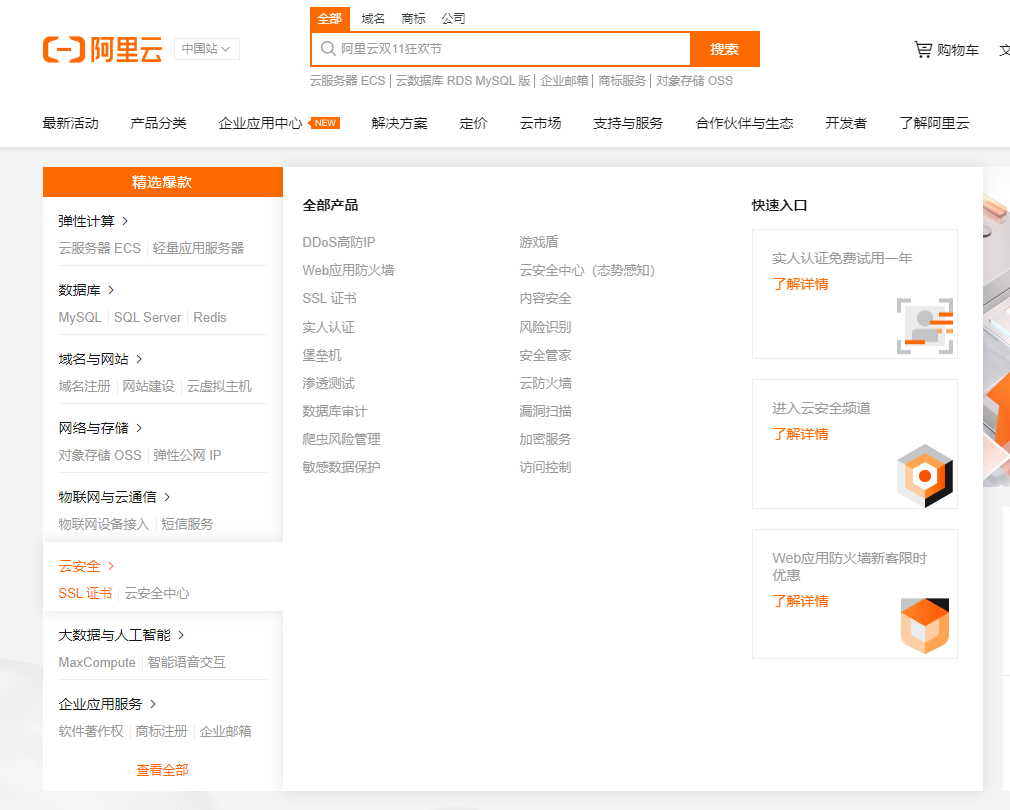Screen dimensions: 1010x810
Task: Open the 产品分类 menu
Action: tap(158, 123)
